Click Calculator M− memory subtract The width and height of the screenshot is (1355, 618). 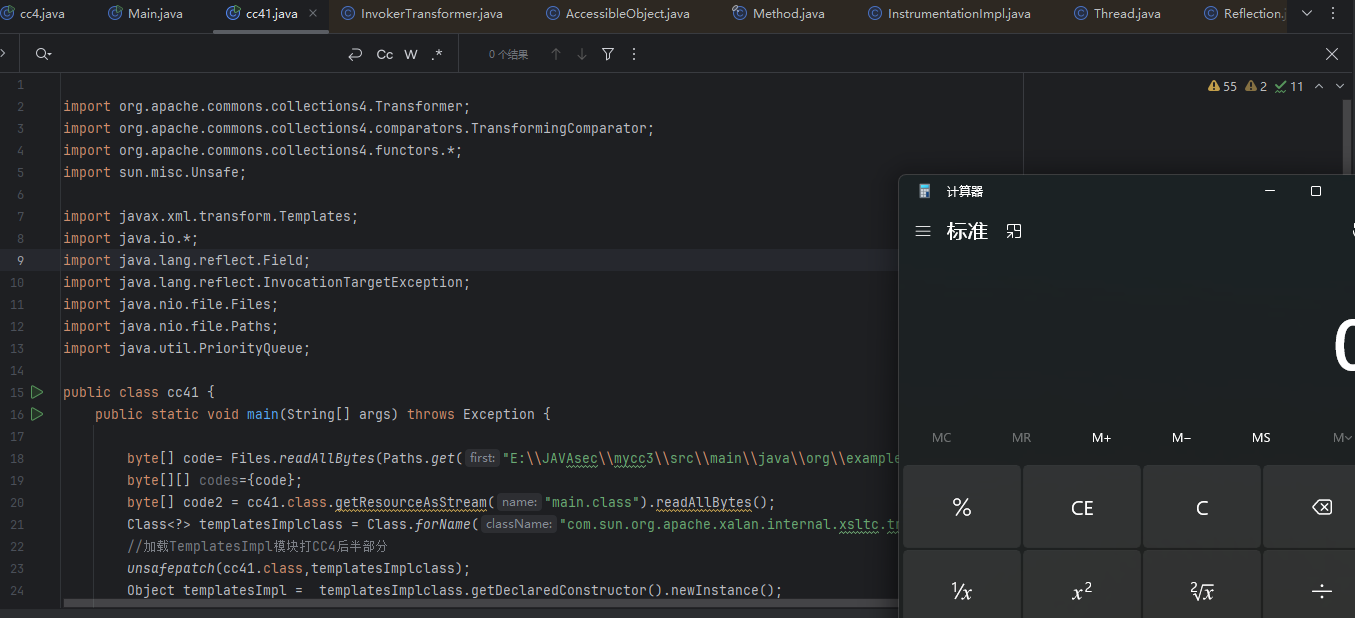[x=1181, y=438]
